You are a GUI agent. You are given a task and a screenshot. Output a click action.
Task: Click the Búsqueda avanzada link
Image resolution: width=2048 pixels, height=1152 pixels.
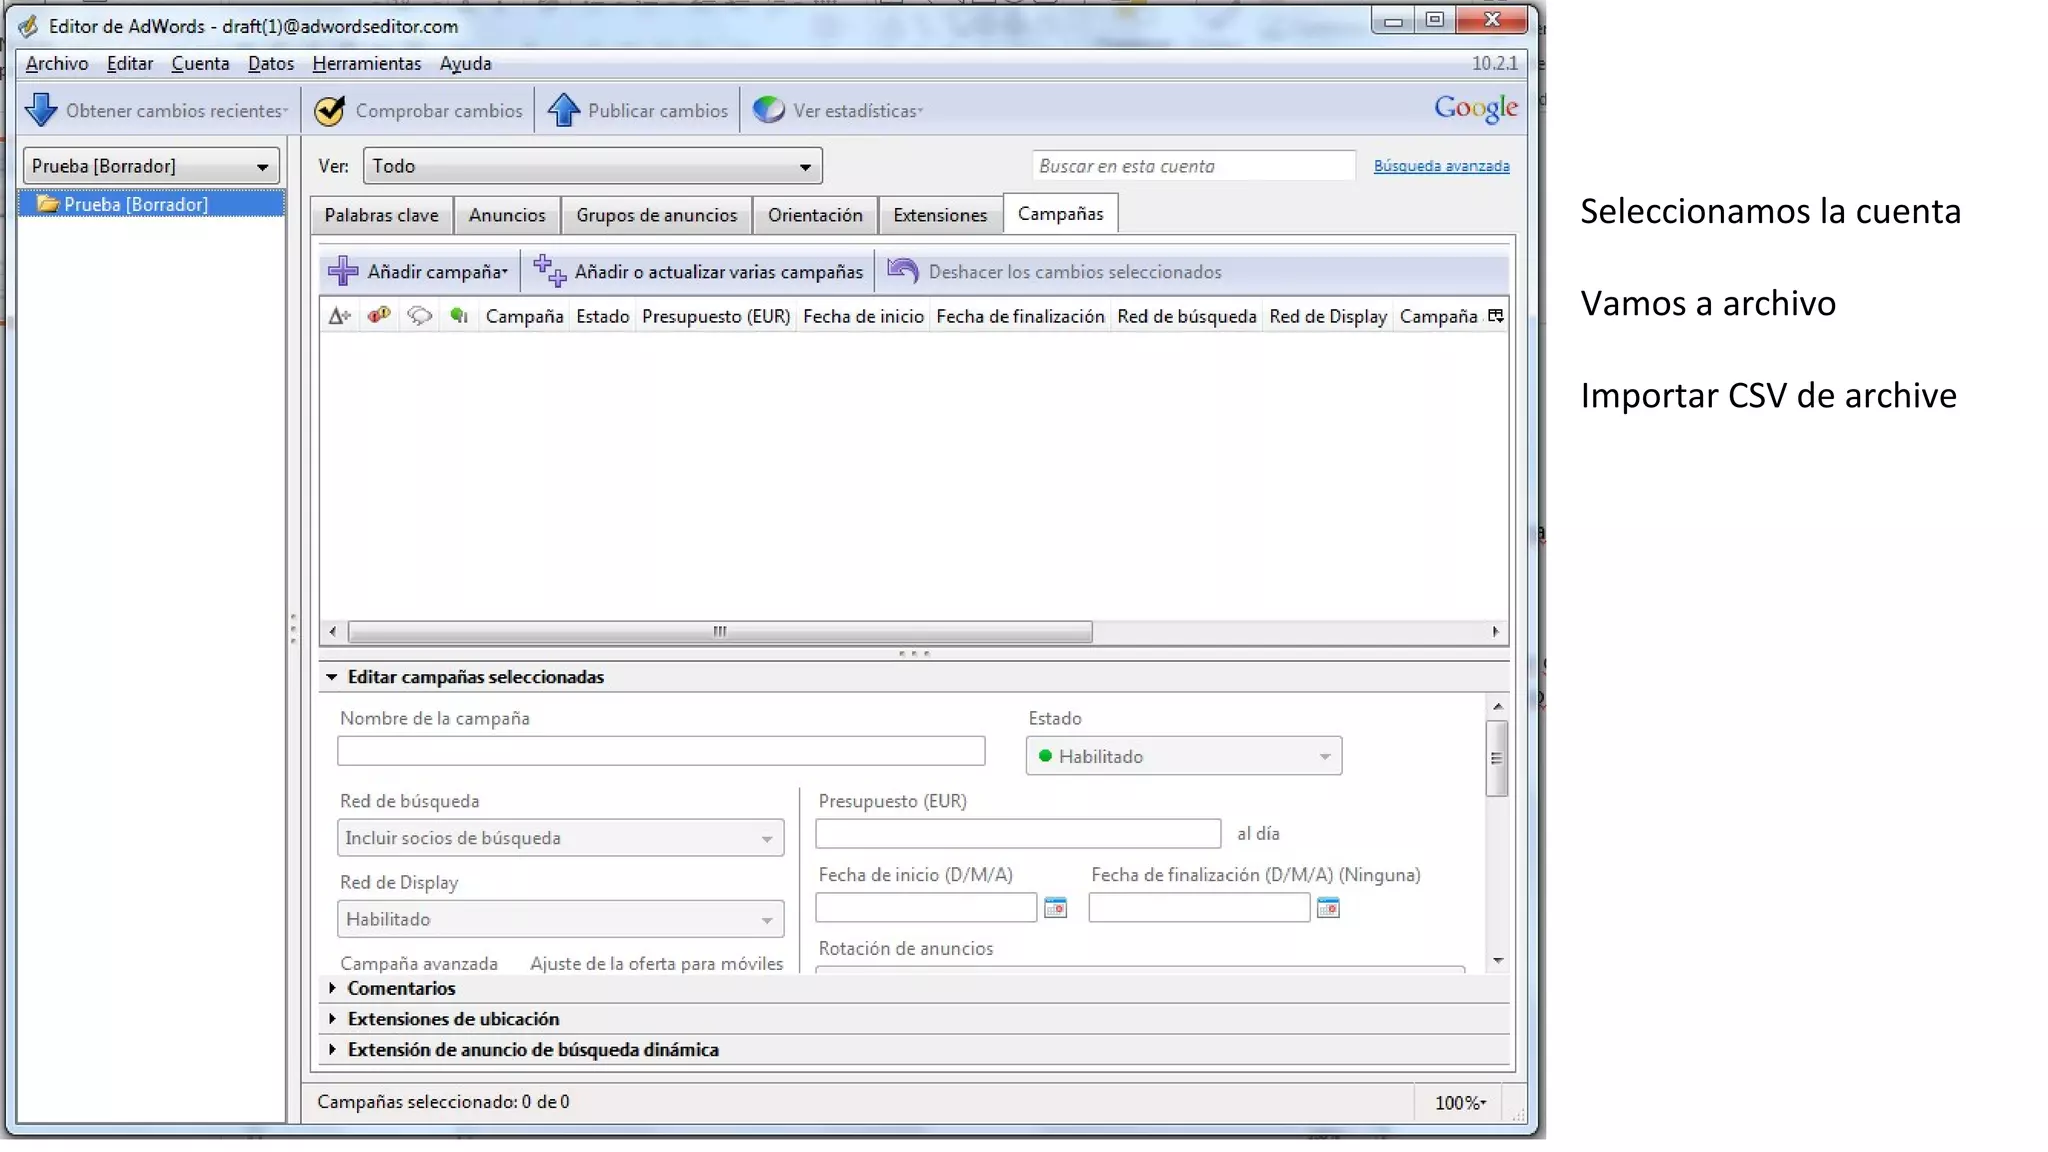tap(1441, 166)
